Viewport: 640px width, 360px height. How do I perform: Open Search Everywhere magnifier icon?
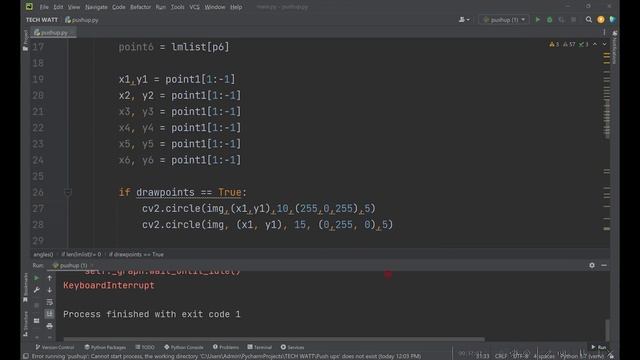(x=589, y=20)
